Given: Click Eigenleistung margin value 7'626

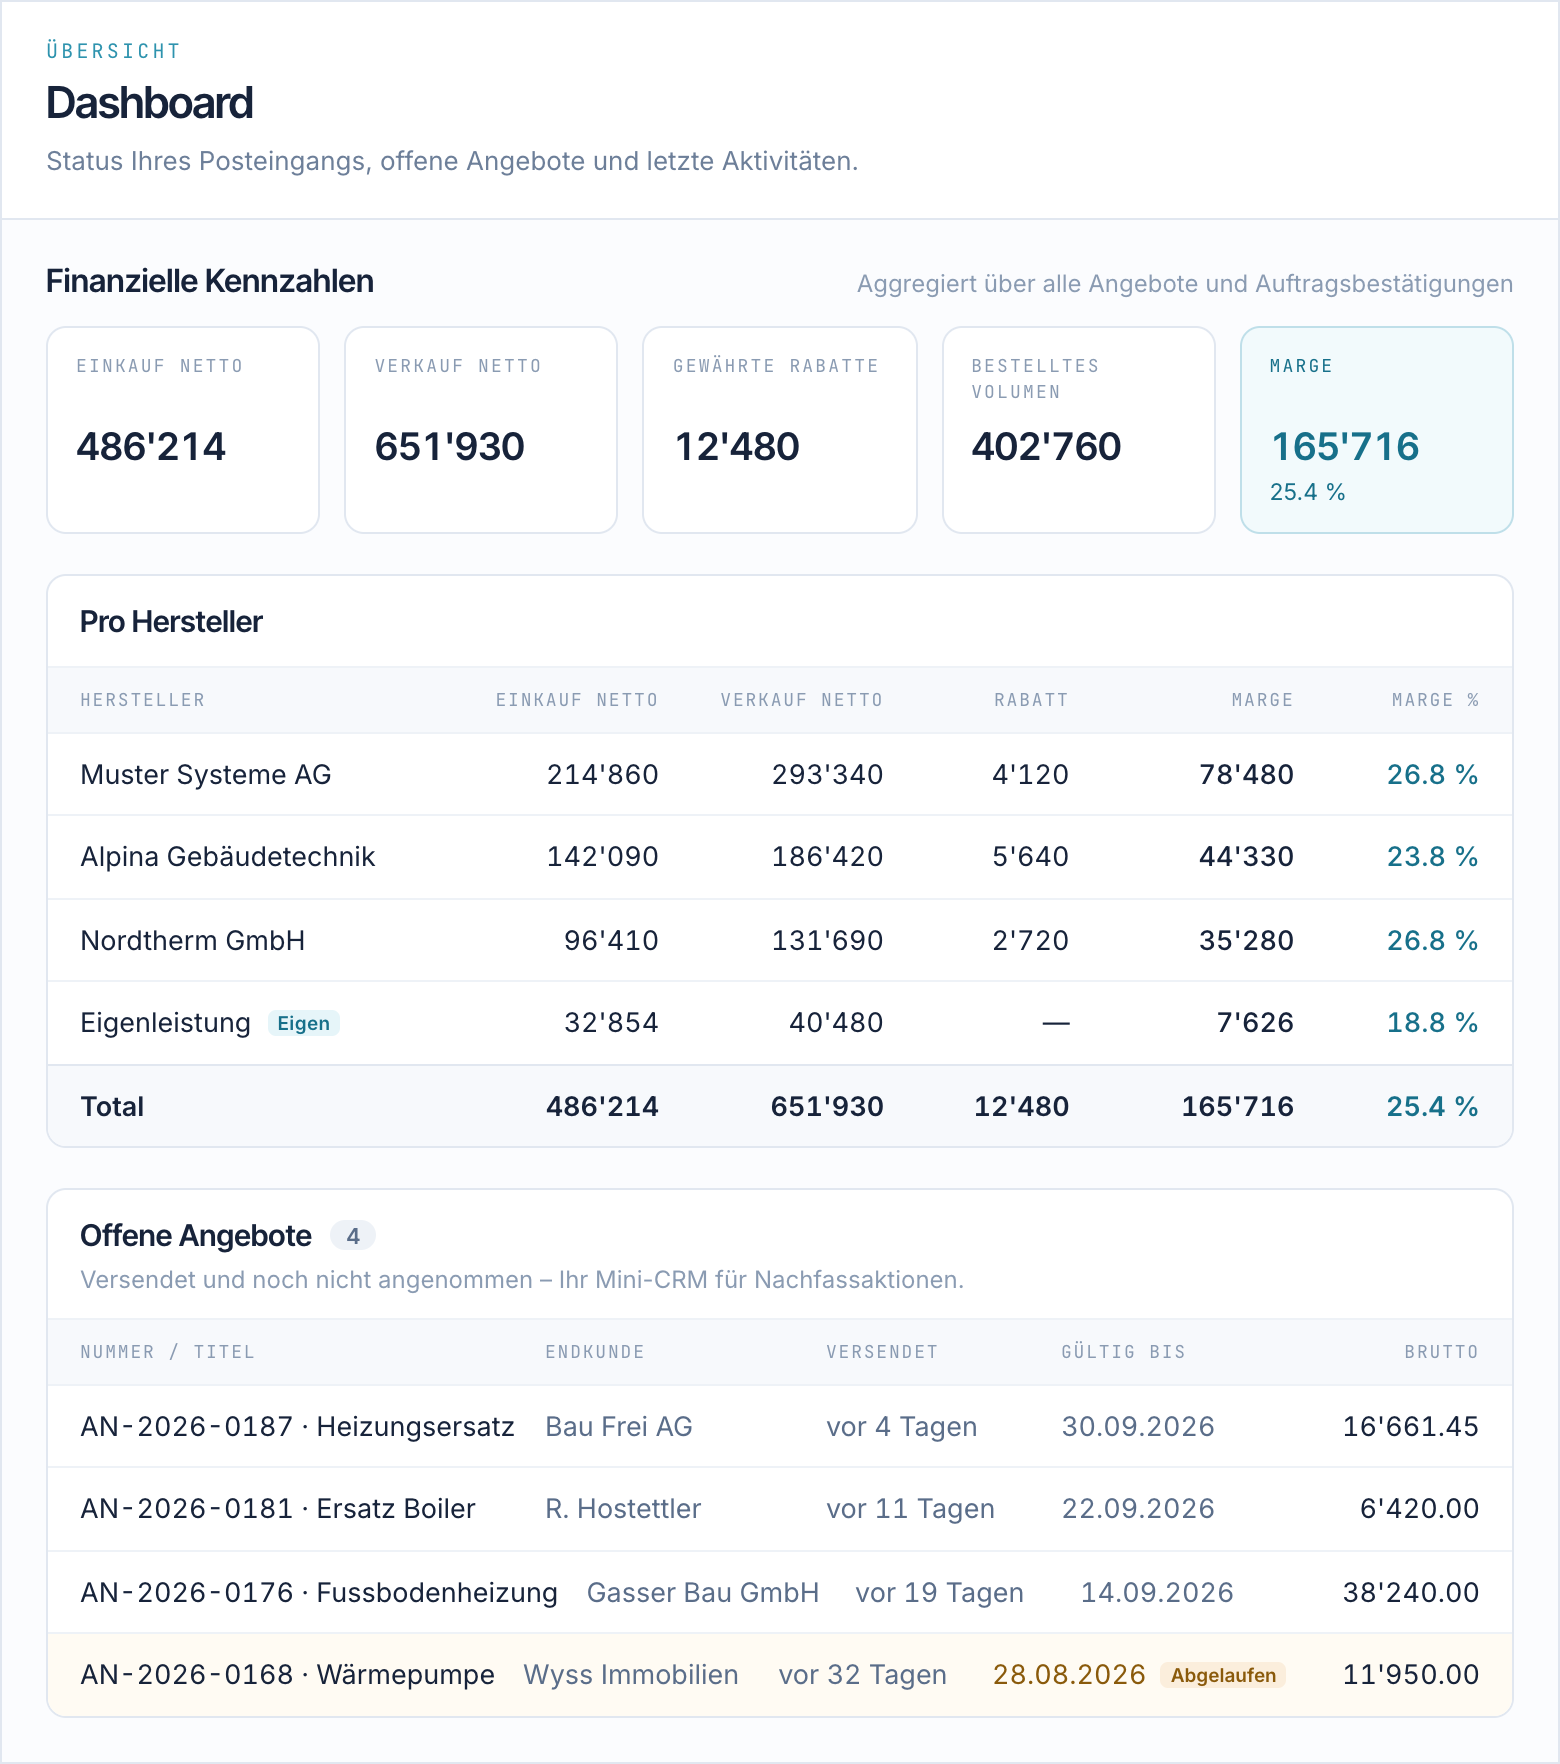Looking at the screenshot, I should pos(1255,1023).
